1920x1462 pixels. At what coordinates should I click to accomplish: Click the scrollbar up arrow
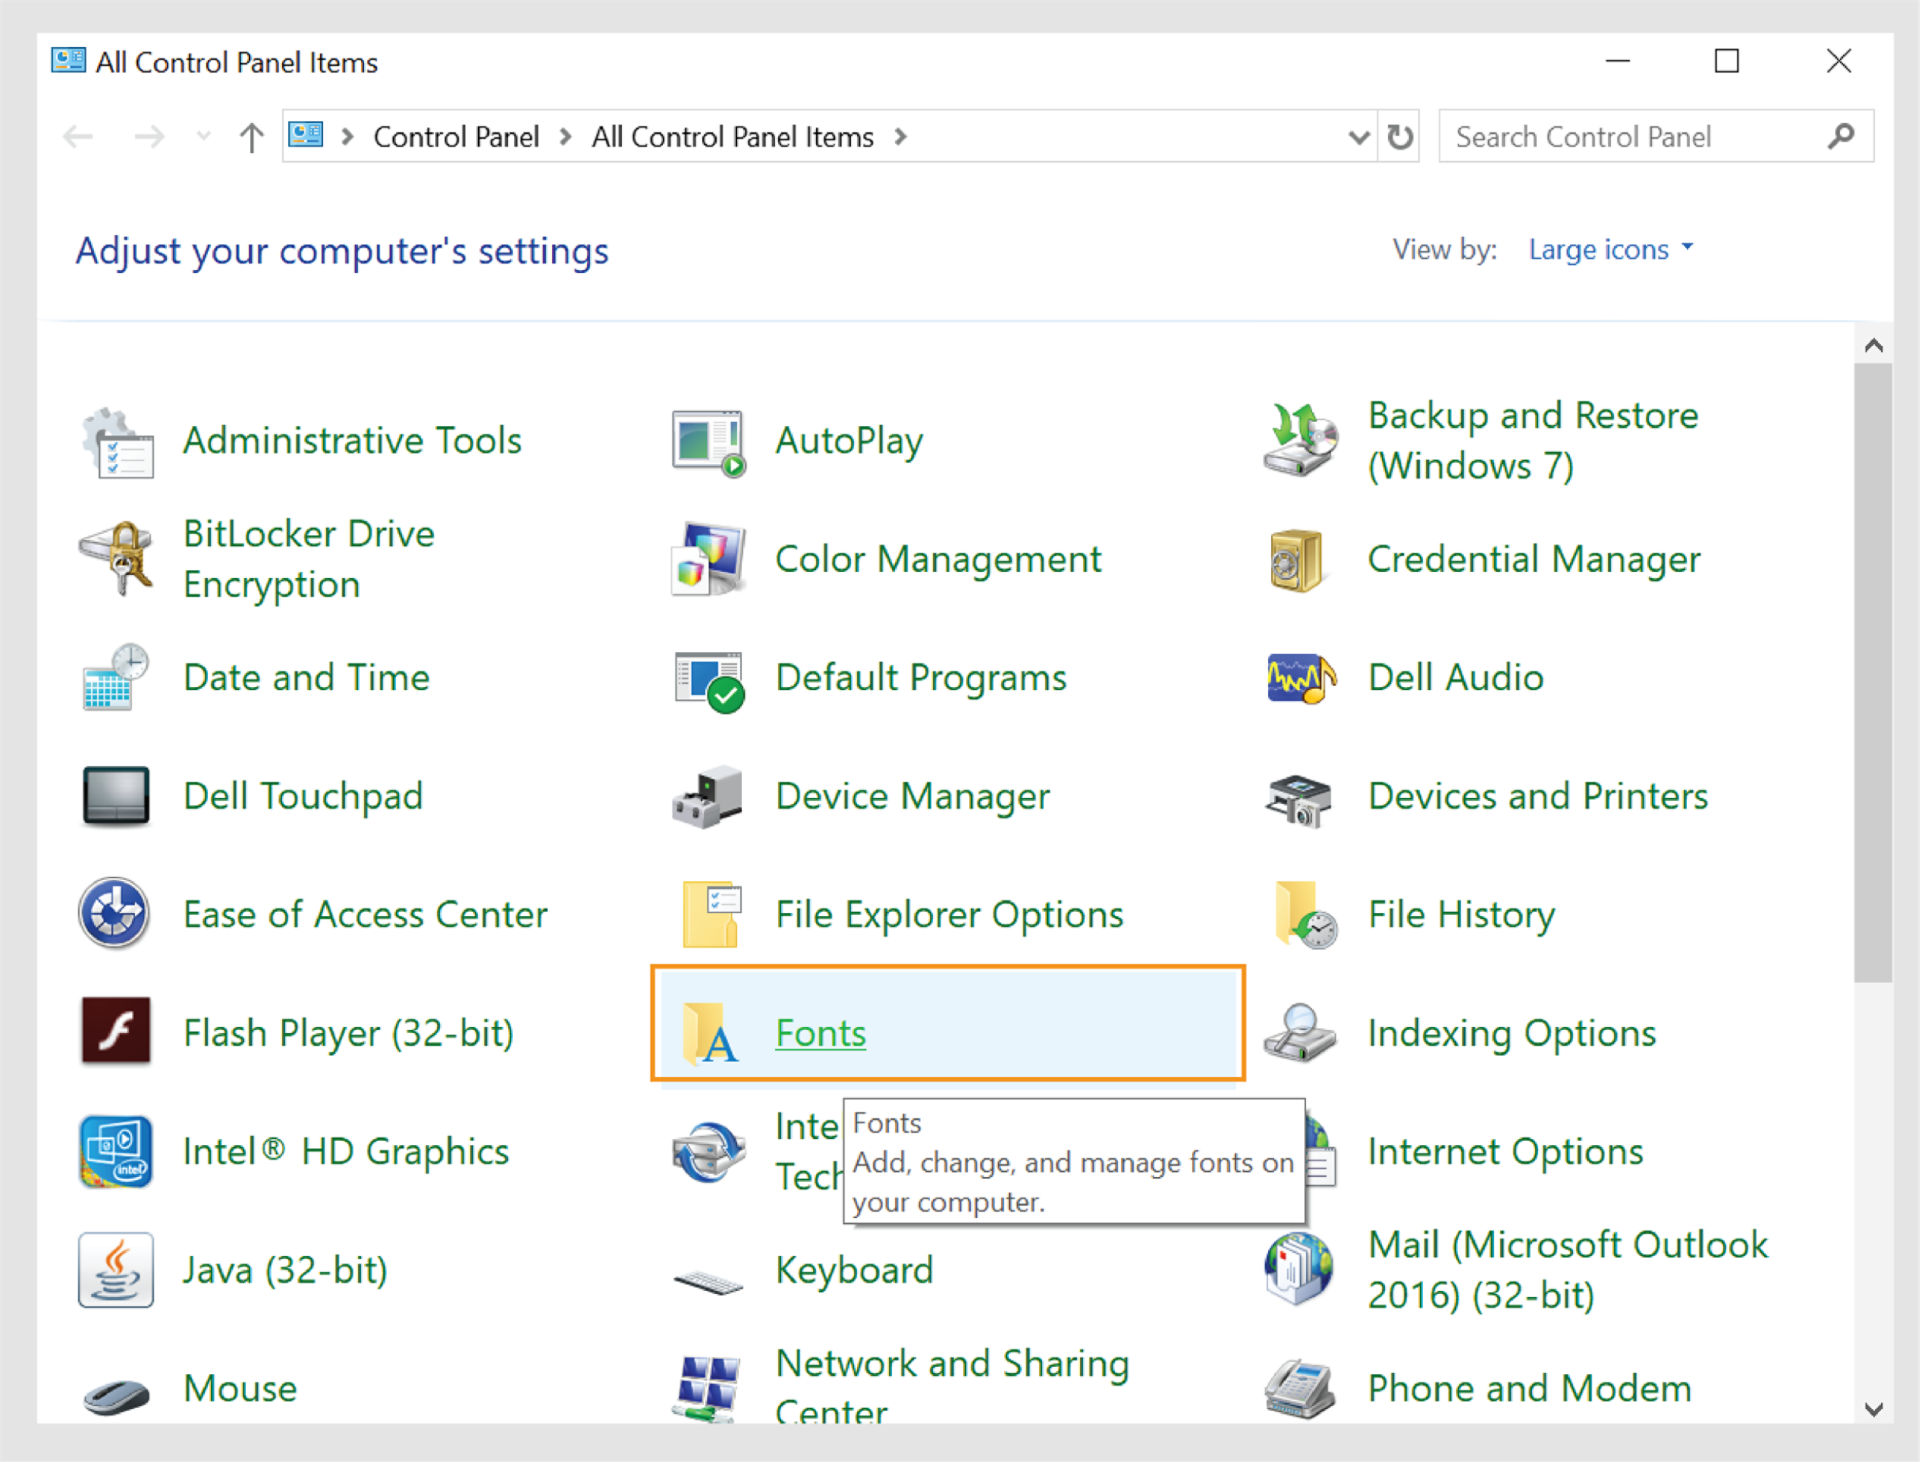[1873, 345]
